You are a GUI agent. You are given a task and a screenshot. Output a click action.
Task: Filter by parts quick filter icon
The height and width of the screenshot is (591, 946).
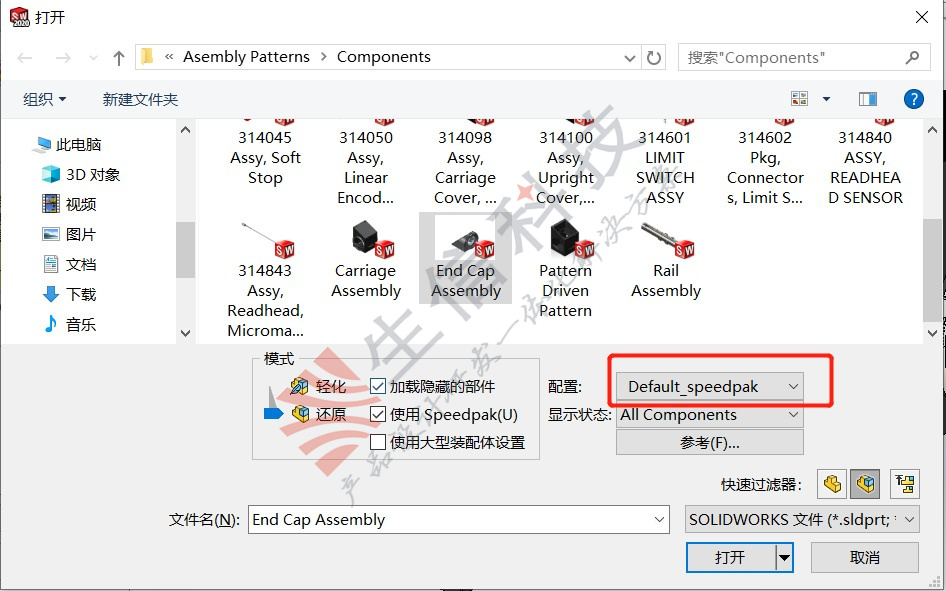click(832, 484)
